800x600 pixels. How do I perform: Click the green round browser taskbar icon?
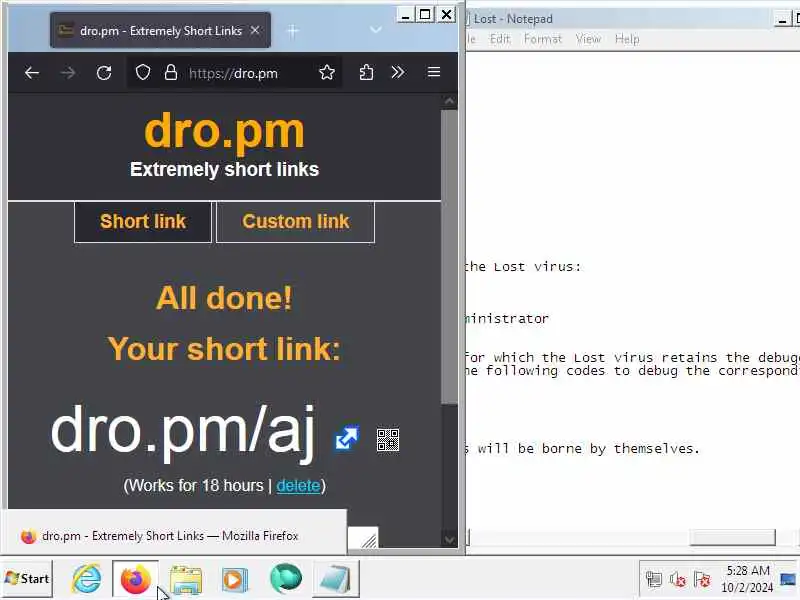[x=286, y=579]
